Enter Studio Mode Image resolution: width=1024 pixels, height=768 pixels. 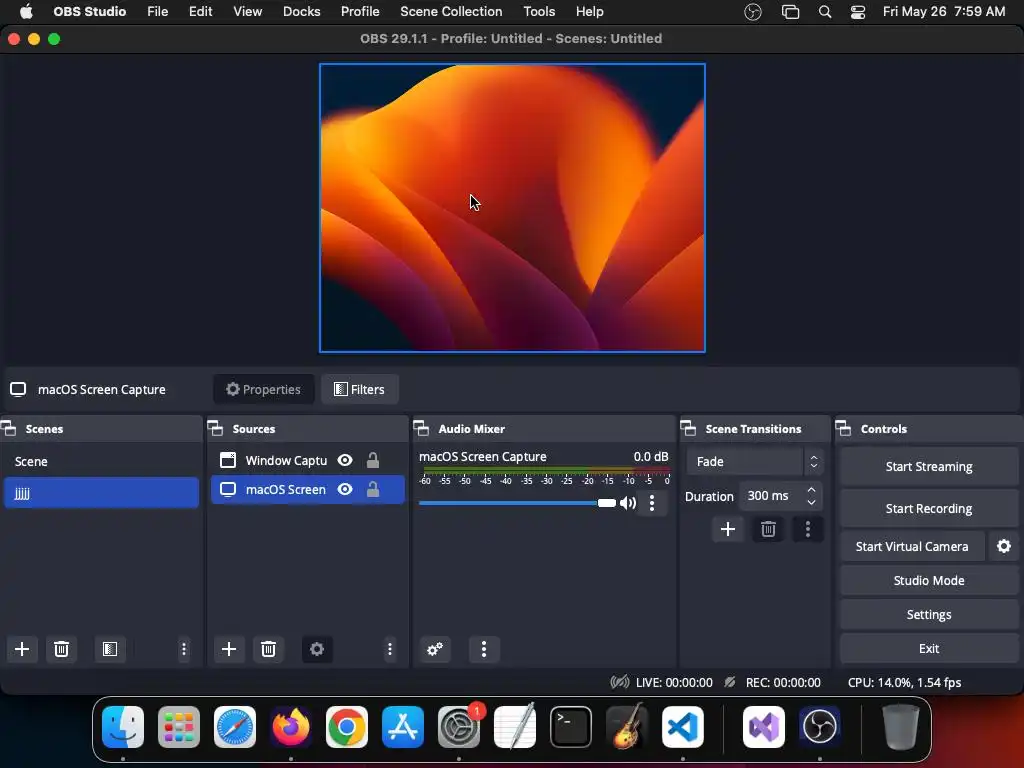928,580
